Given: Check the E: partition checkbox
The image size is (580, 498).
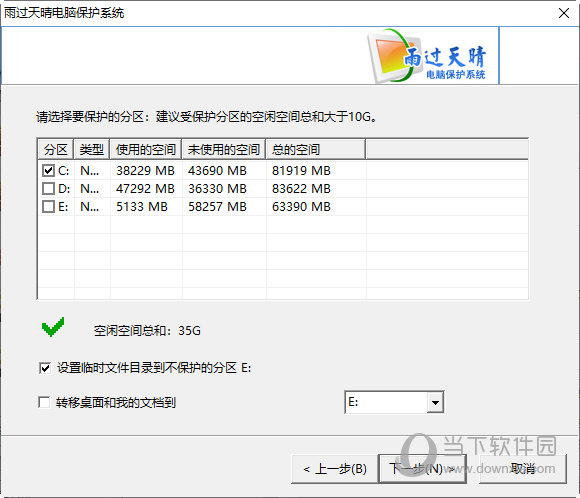Looking at the screenshot, I should pos(48,206).
